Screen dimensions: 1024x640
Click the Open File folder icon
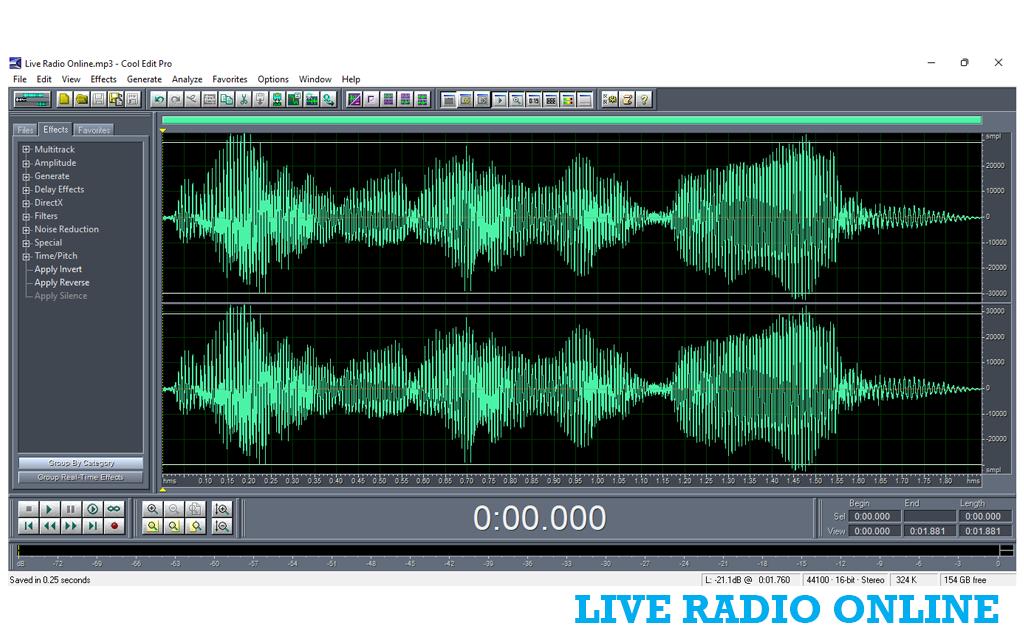82,99
